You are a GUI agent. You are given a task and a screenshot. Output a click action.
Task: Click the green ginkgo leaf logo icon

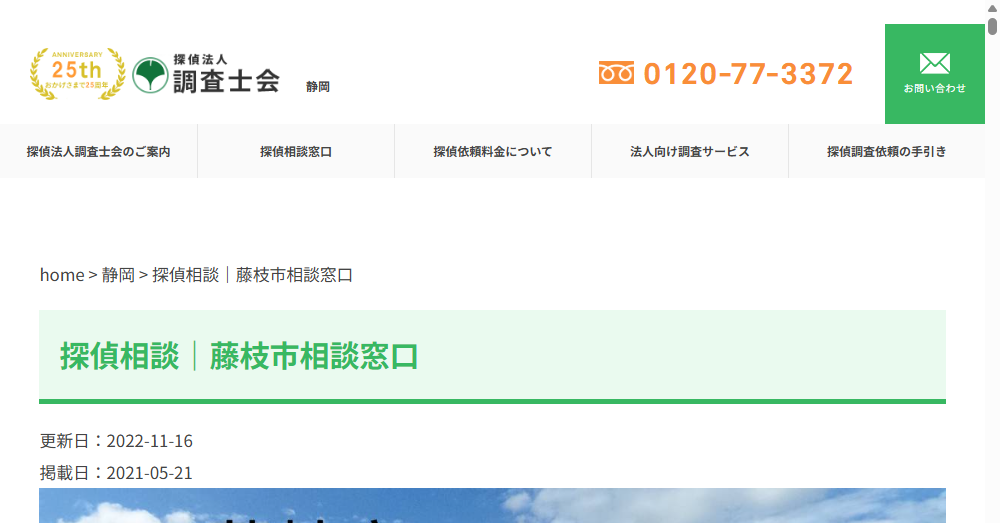150,74
